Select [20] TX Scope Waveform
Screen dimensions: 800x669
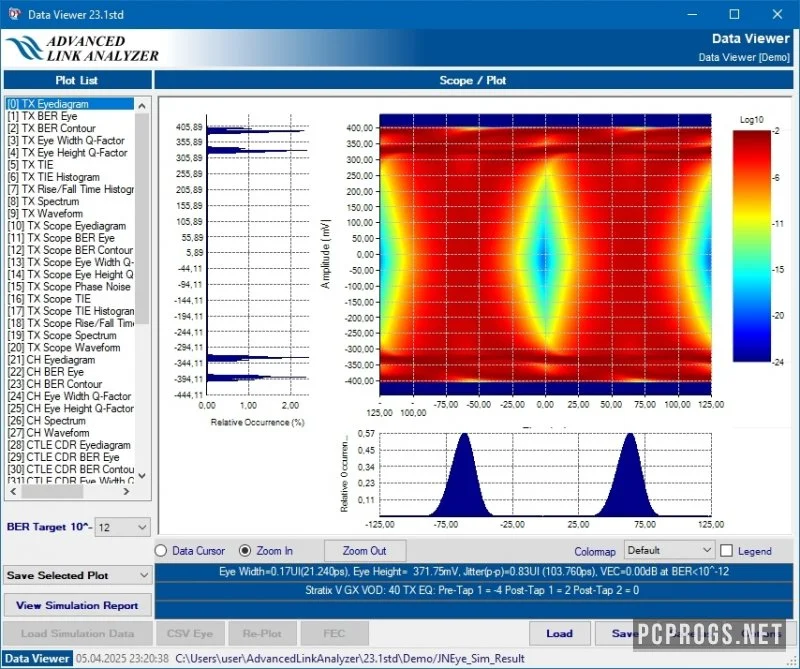pyautogui.click(x=70, y=348)
